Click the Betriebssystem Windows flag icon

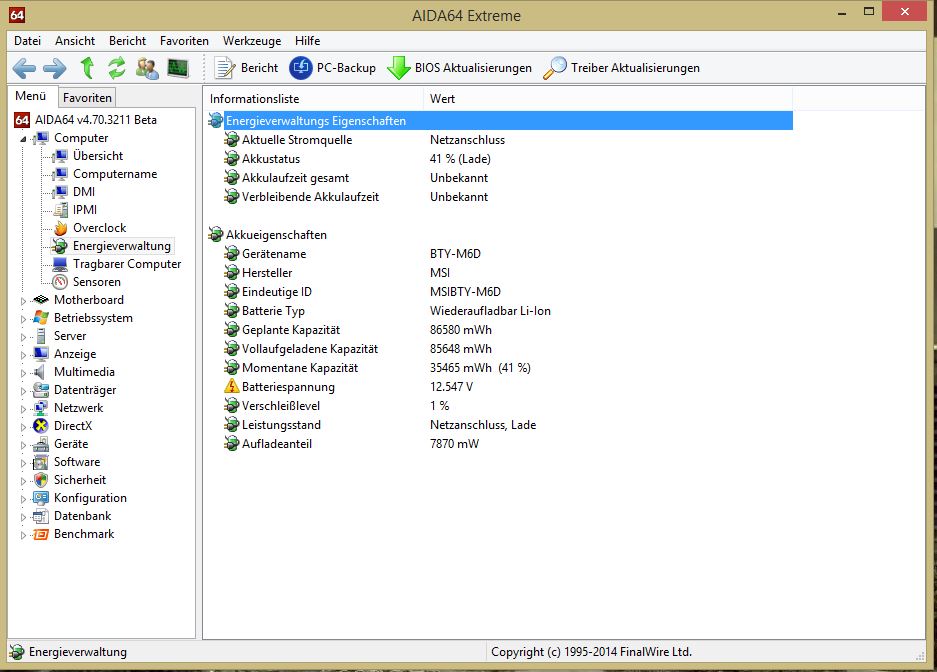coord(41,318)
